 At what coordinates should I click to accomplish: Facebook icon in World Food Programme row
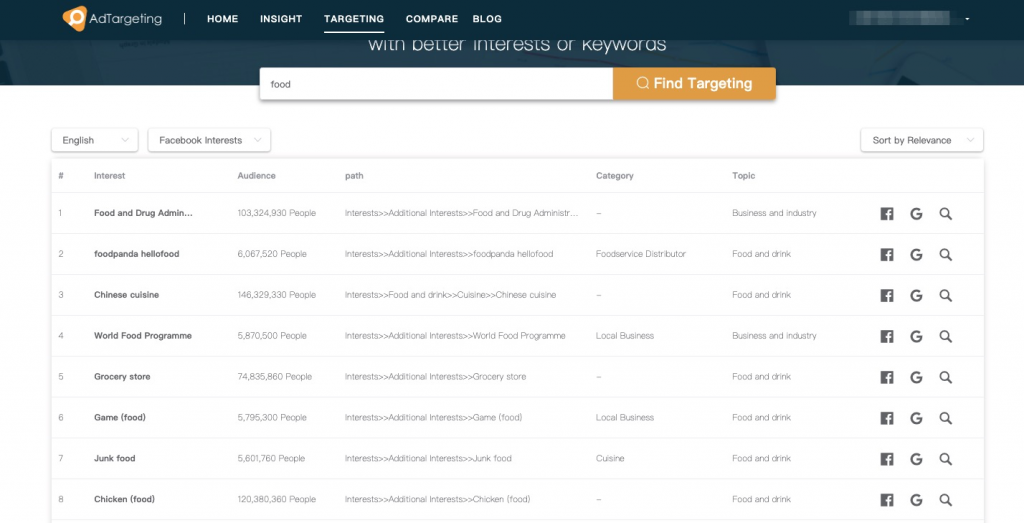click(887, 336)
